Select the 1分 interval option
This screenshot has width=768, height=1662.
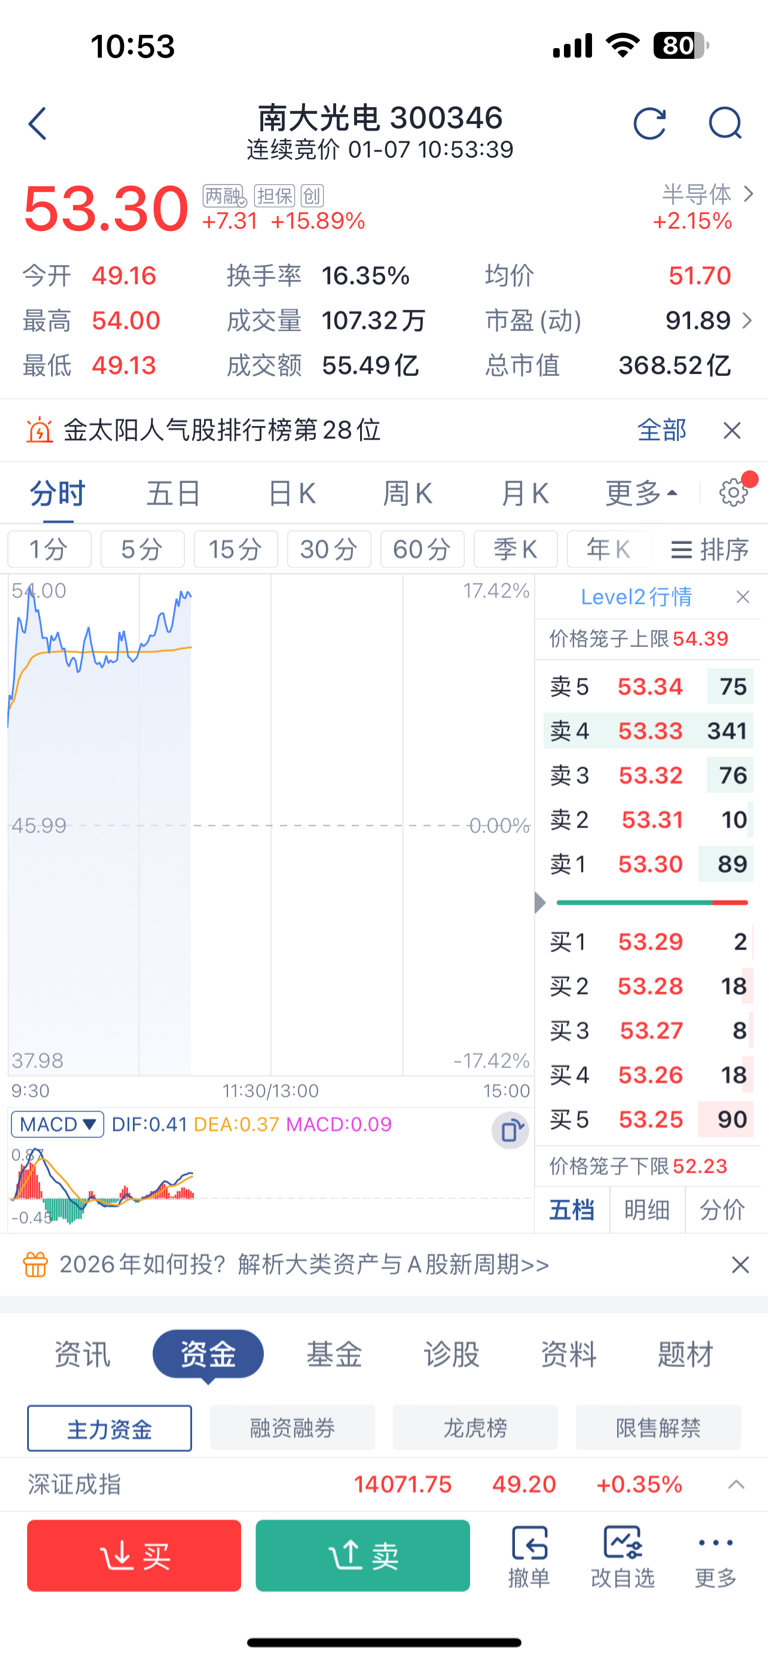(49, 549)
